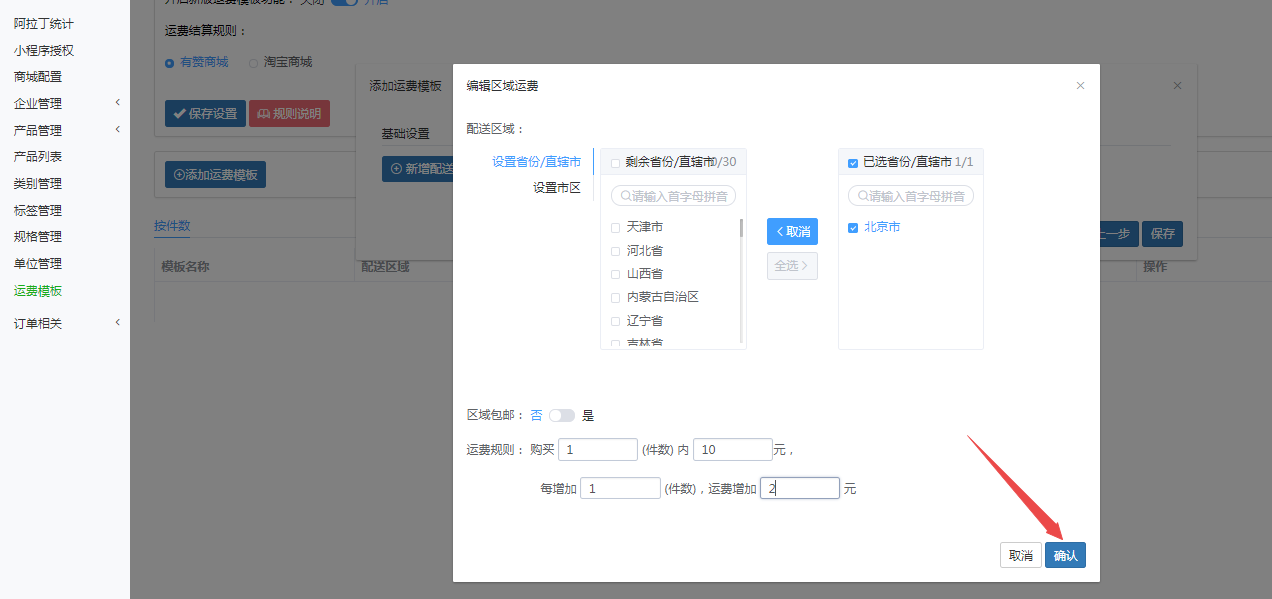Close the 编辑区域运费 dialog with X icon
1272x599 pixels.
(x=1080, y=86)
